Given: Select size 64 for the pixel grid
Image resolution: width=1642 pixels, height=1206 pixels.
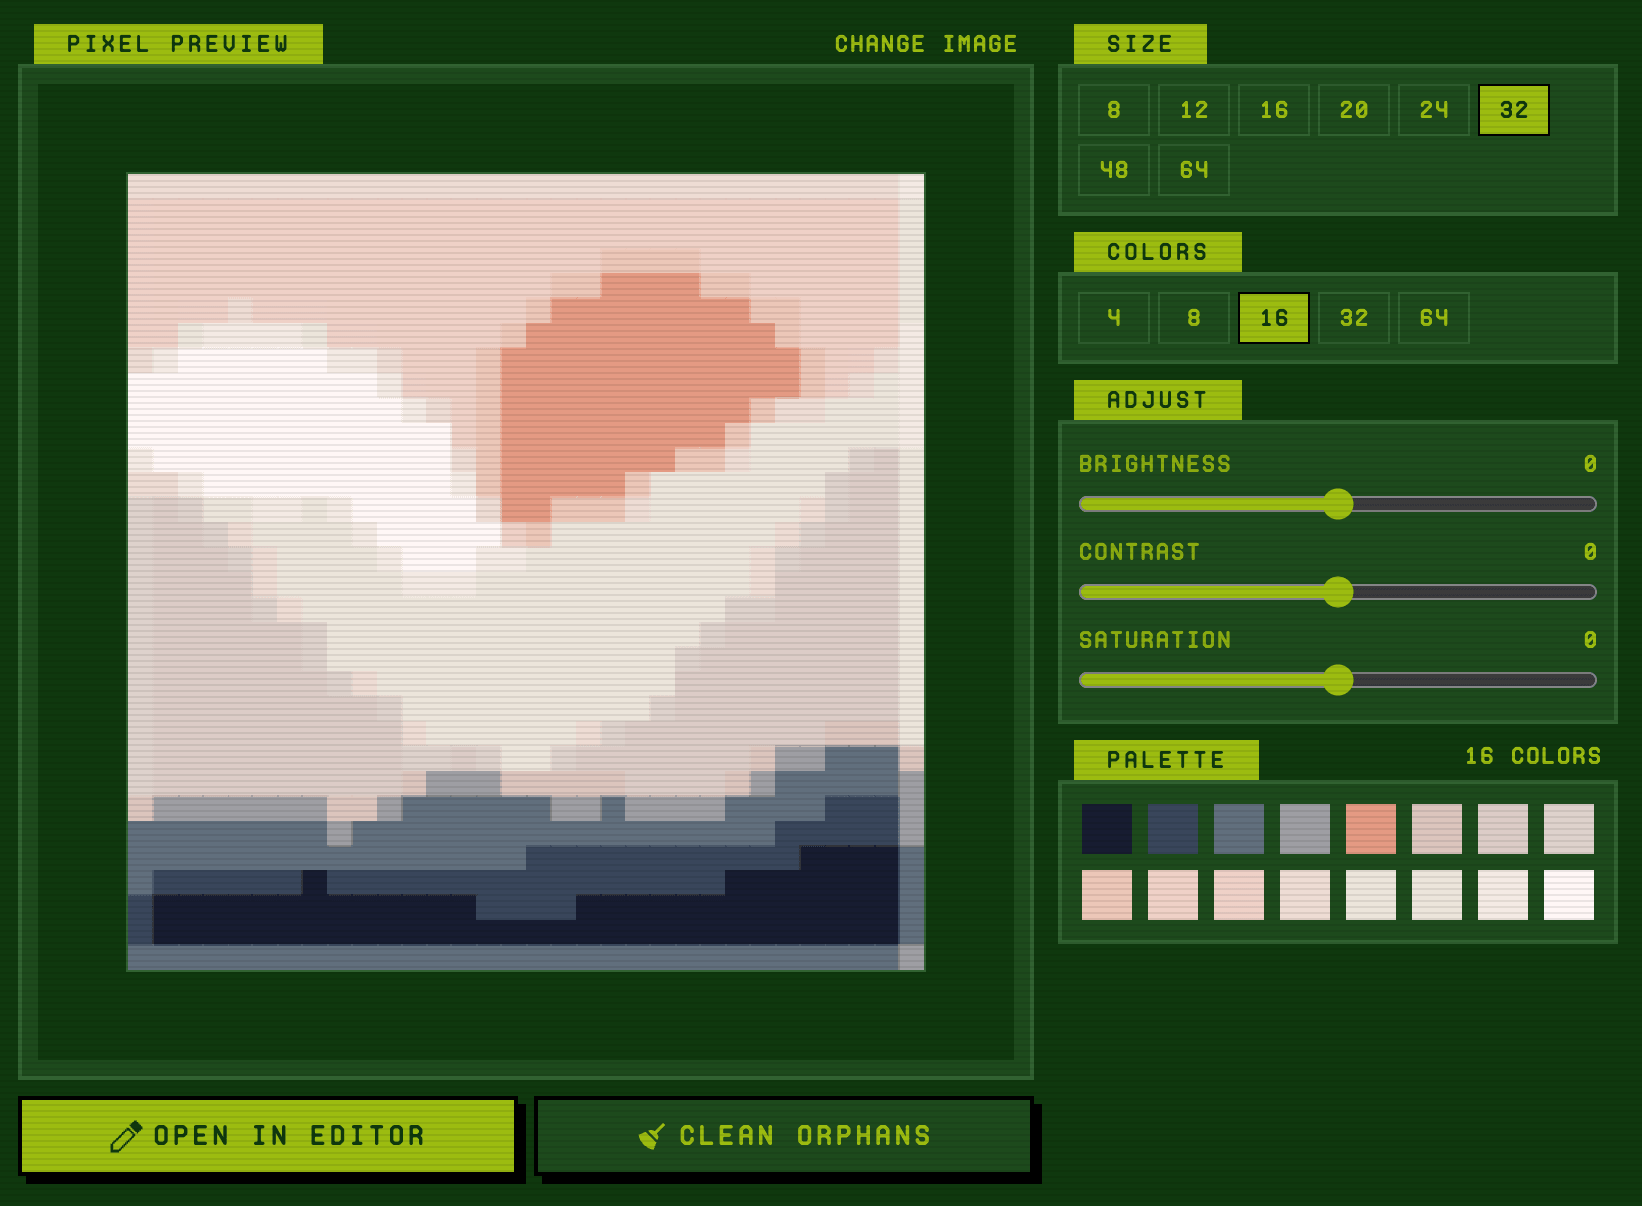Looking at the screenshot, I should (1193, 169).
